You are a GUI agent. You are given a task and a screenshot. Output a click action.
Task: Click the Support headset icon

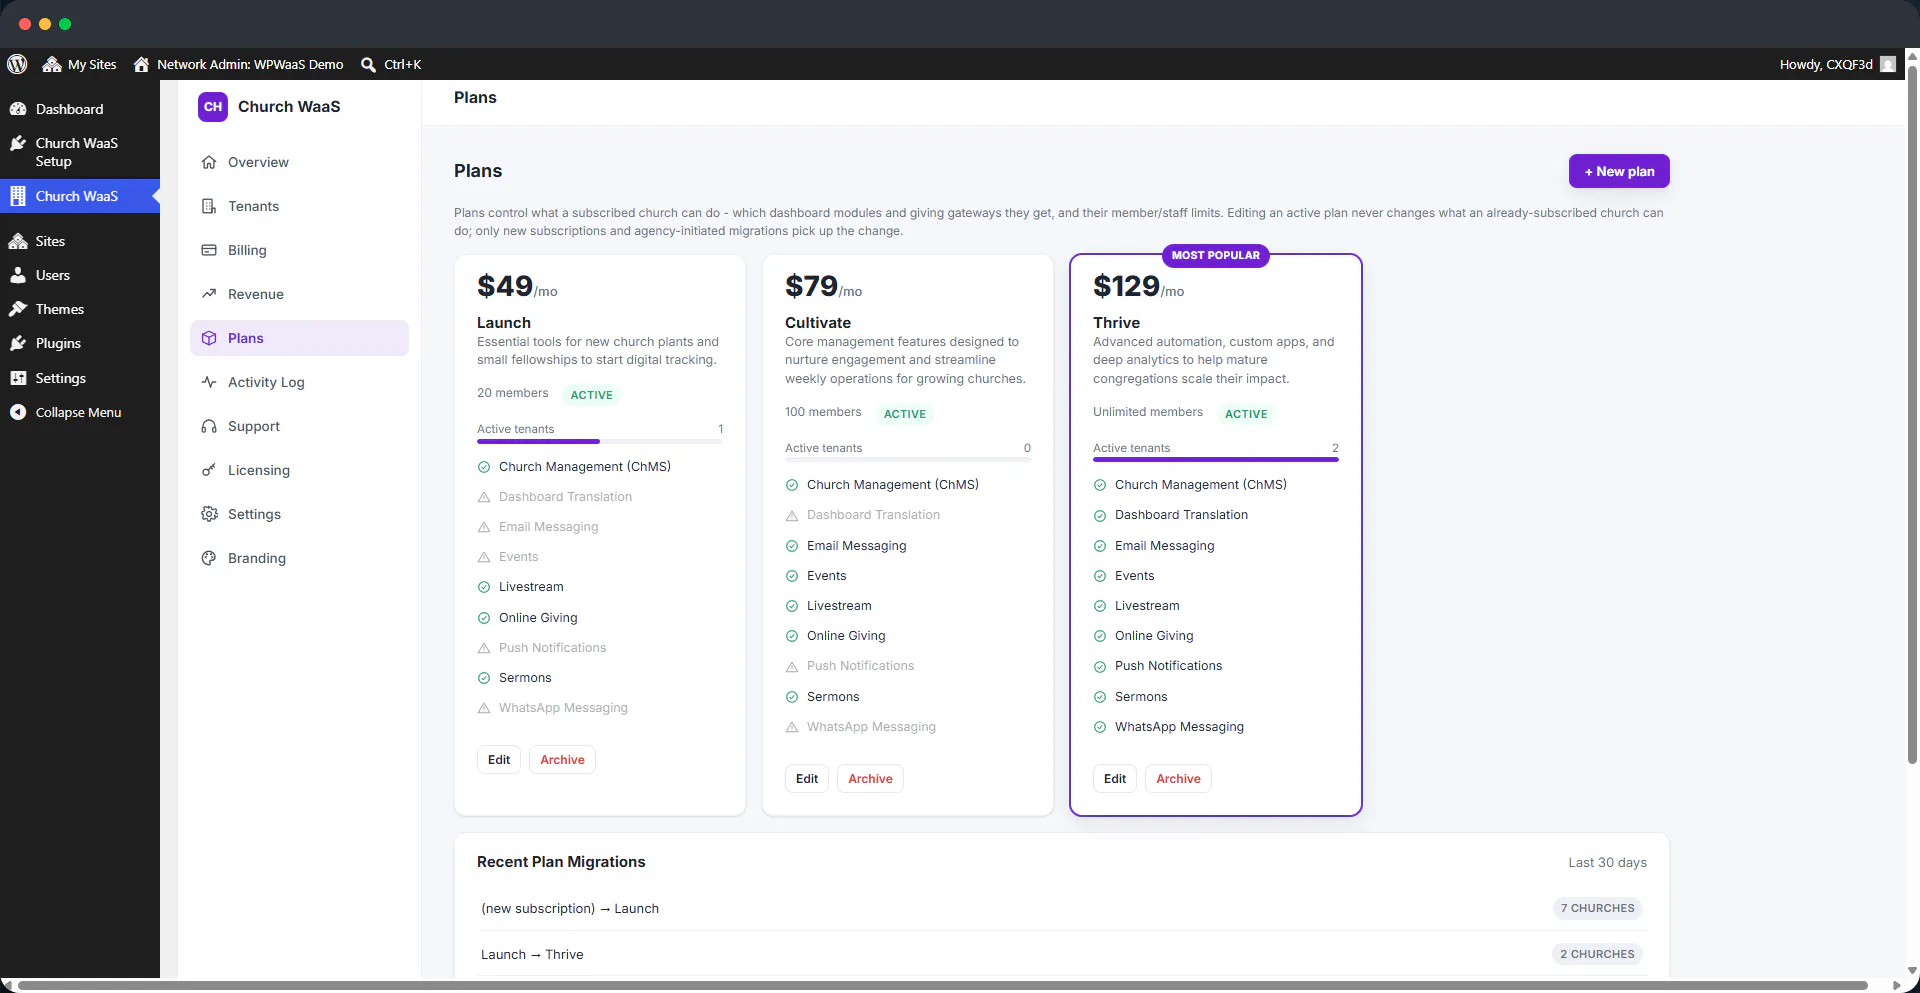[209, 426]
